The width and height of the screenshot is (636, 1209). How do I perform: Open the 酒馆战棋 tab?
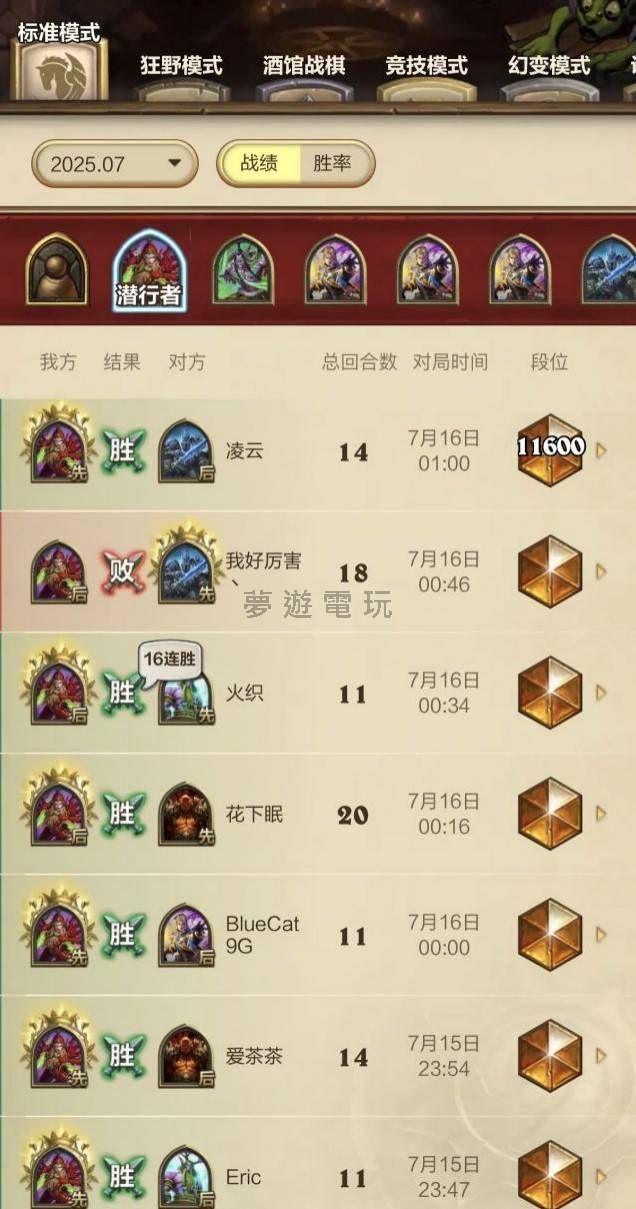point(304,67)
